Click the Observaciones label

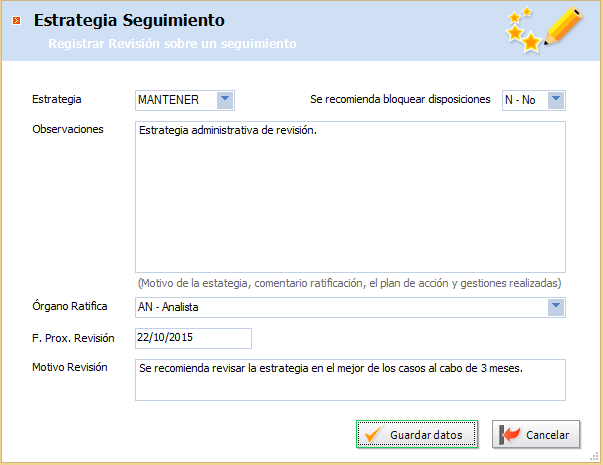68,129
